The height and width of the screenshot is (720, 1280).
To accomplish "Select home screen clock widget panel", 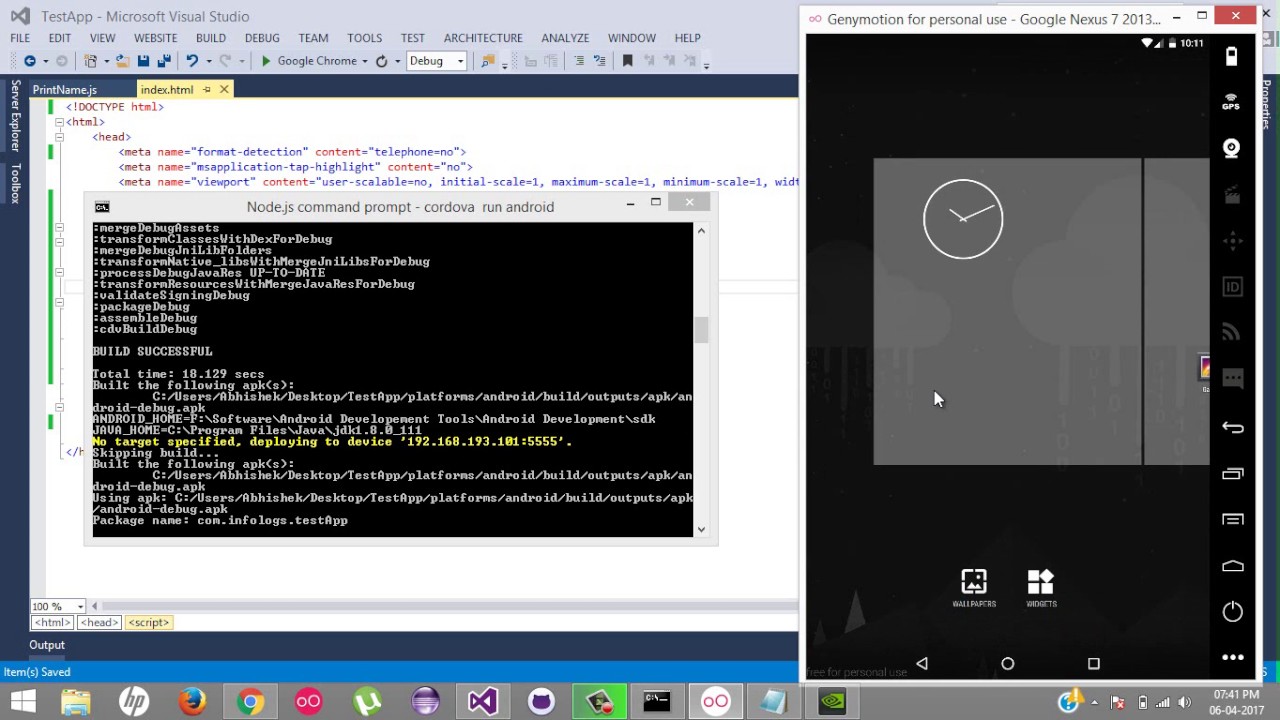I will pos(1007,311).
